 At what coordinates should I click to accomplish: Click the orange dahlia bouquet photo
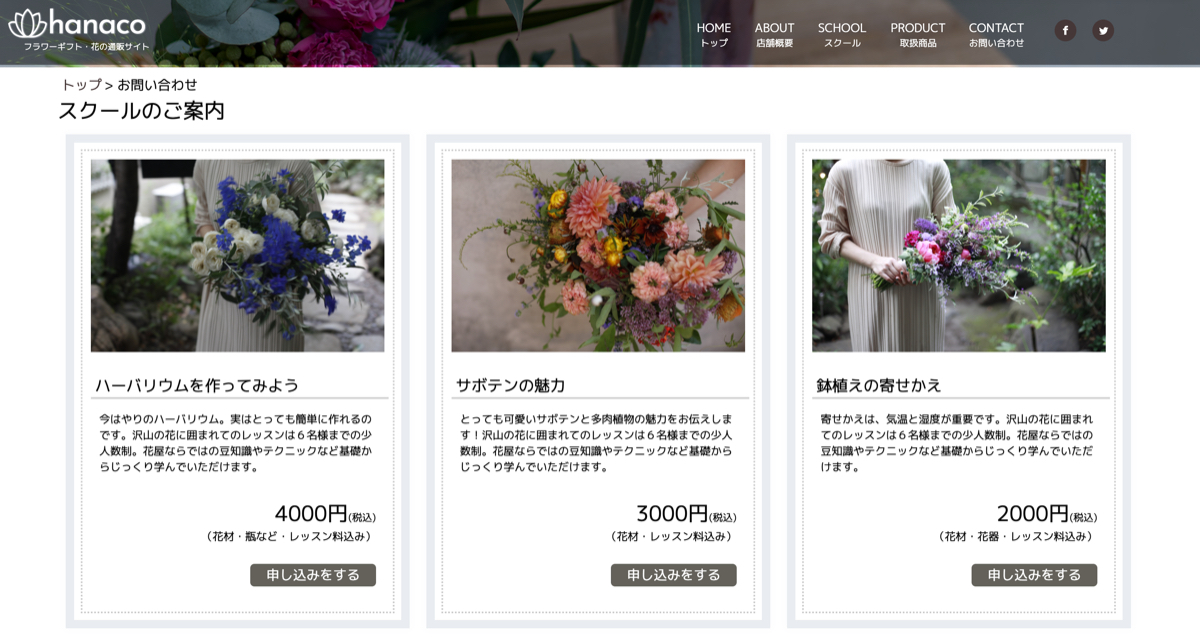598,255
